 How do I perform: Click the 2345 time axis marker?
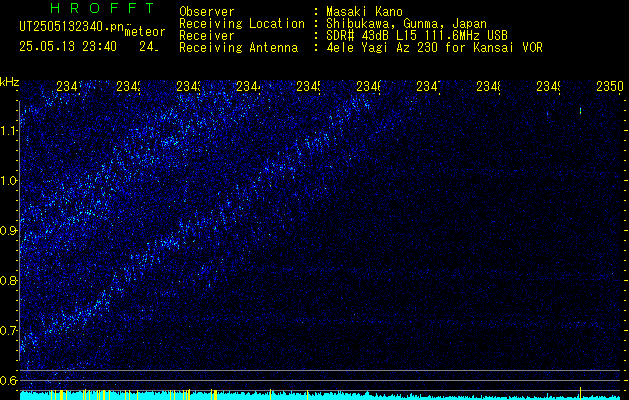(308, 86)
